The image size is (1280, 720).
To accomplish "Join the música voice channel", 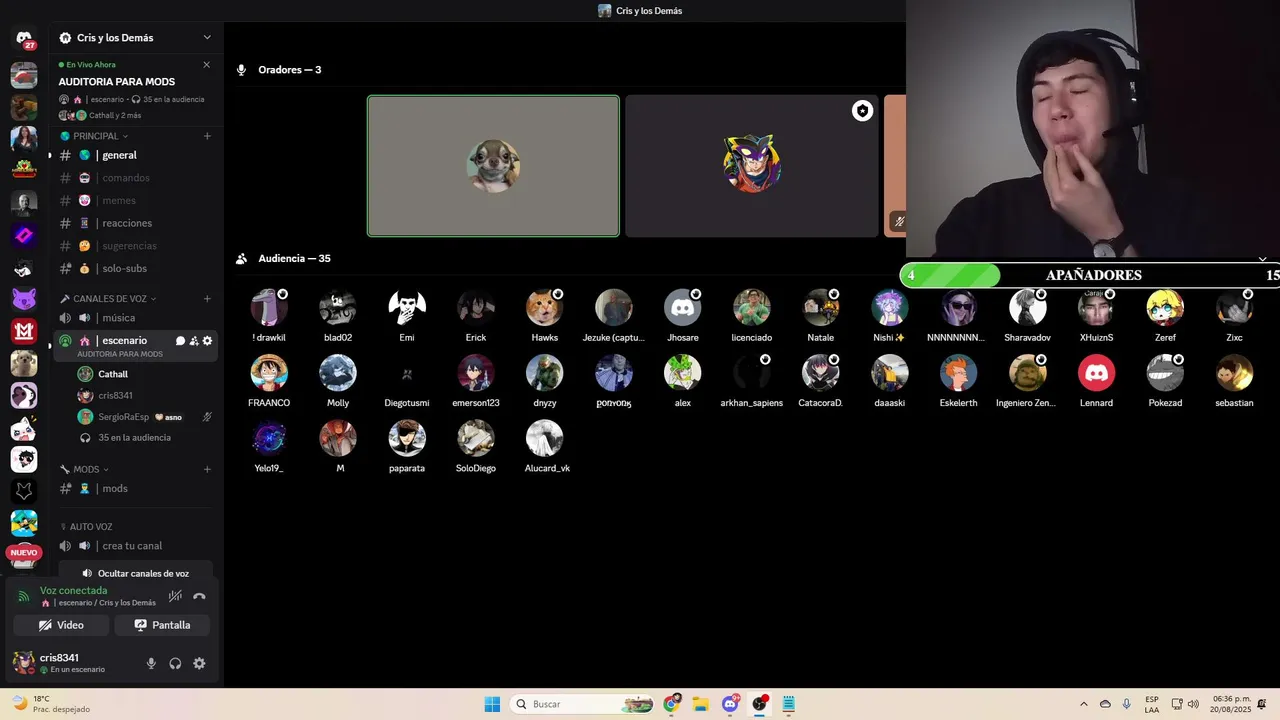I will pyautogui.click(x=135, y=318).
